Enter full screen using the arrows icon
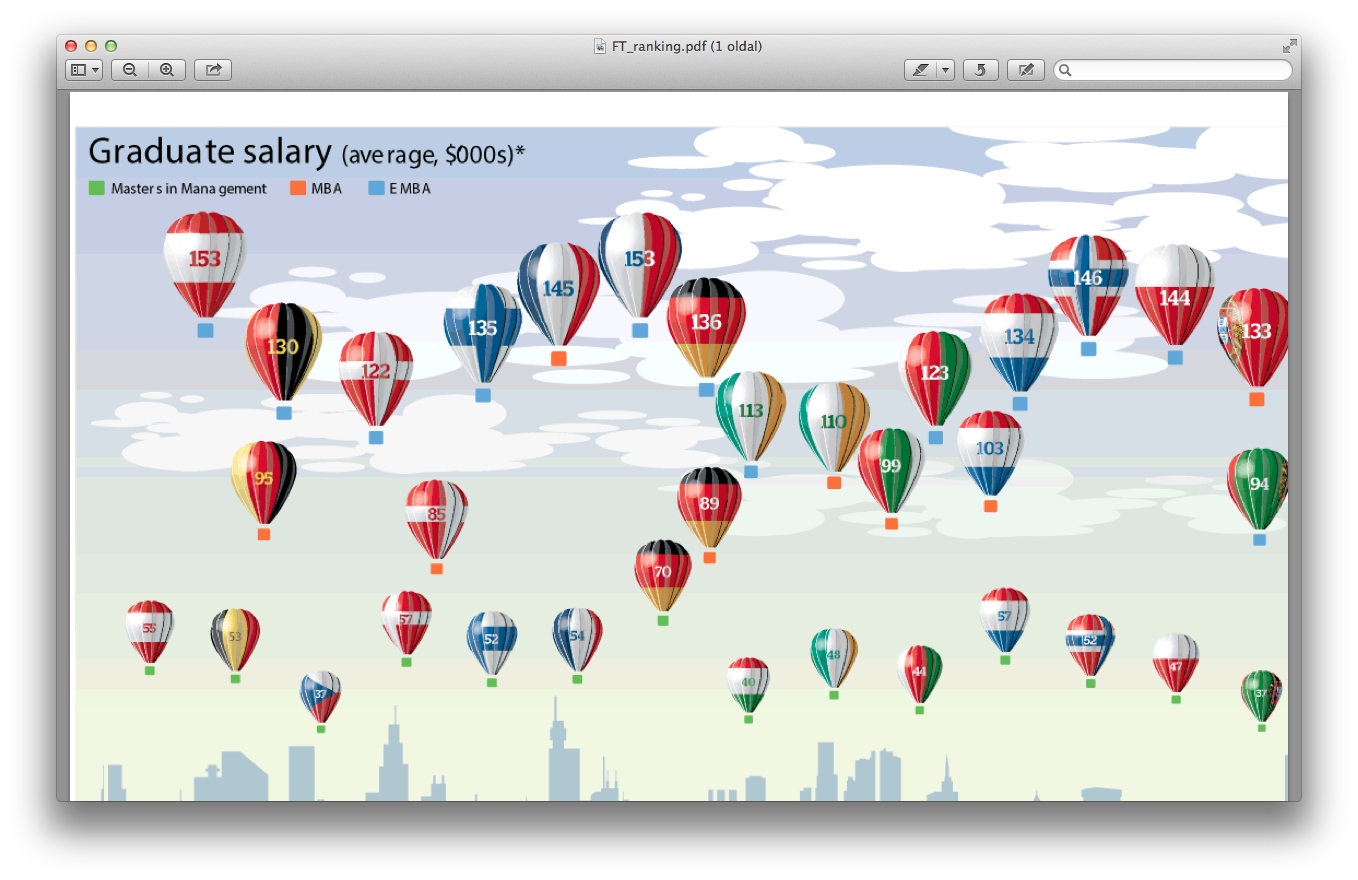This screenshot has width=1358, height=880. [1289, 46]
